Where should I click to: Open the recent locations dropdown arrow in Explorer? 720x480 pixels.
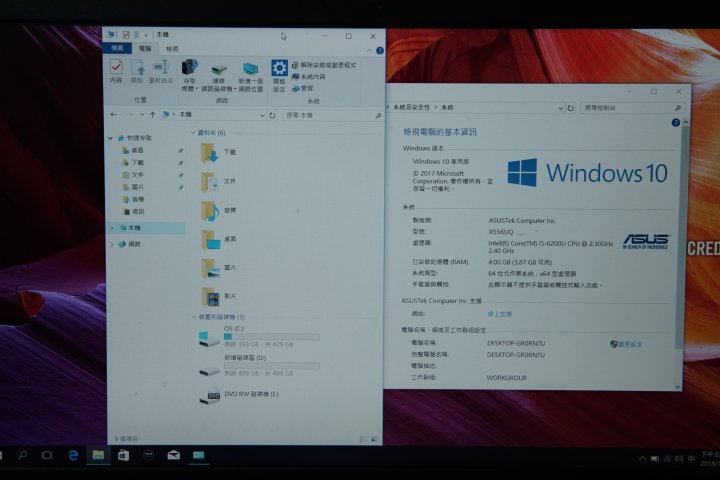[142, 115]
